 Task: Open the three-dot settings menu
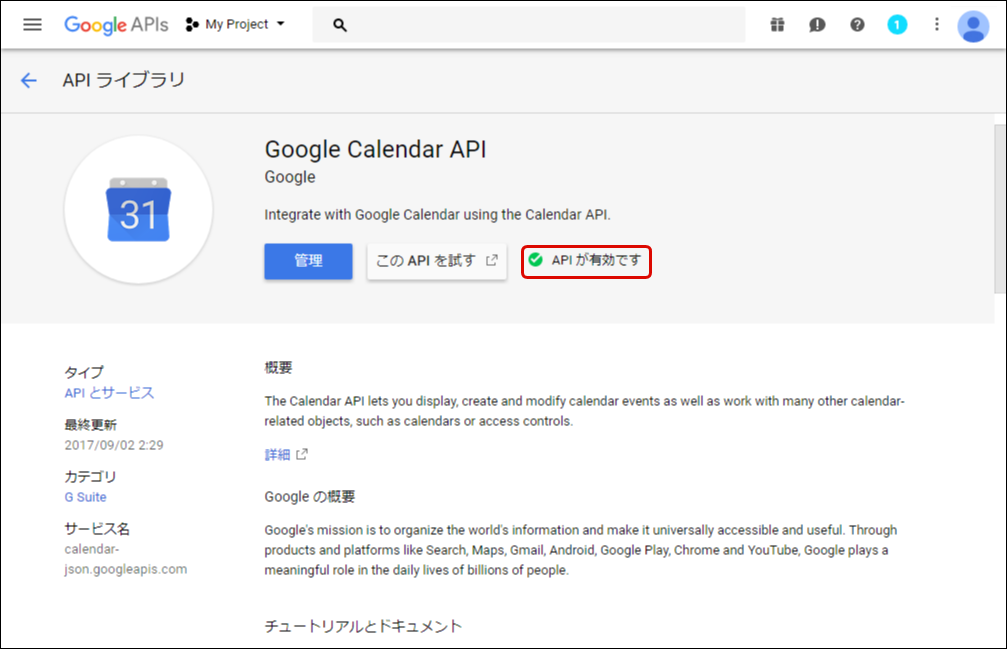point(936,24)
